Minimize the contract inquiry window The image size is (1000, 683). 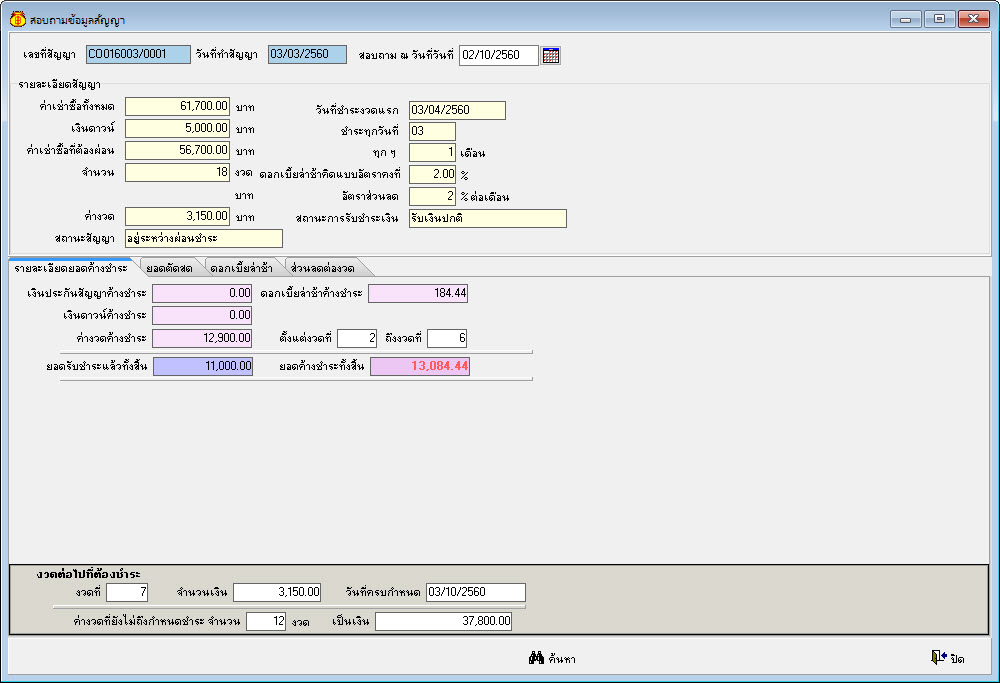pos(906,19)
